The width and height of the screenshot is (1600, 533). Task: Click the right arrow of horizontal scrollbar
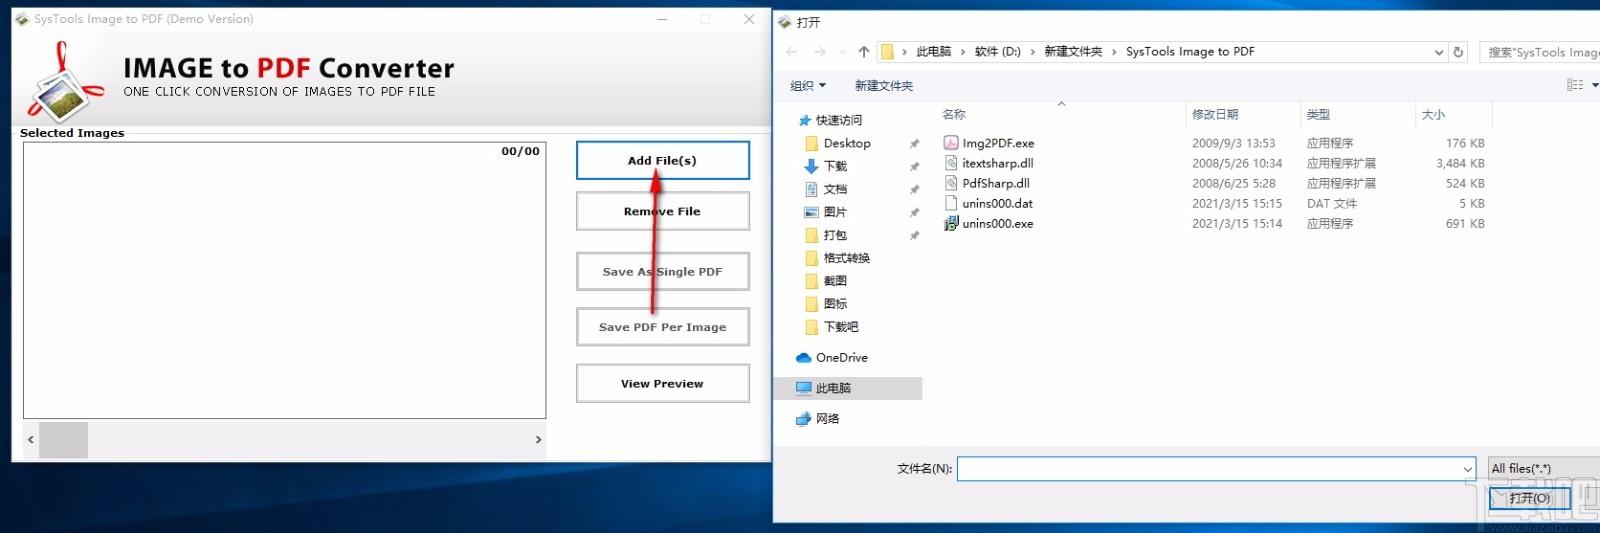coord(538,440)
